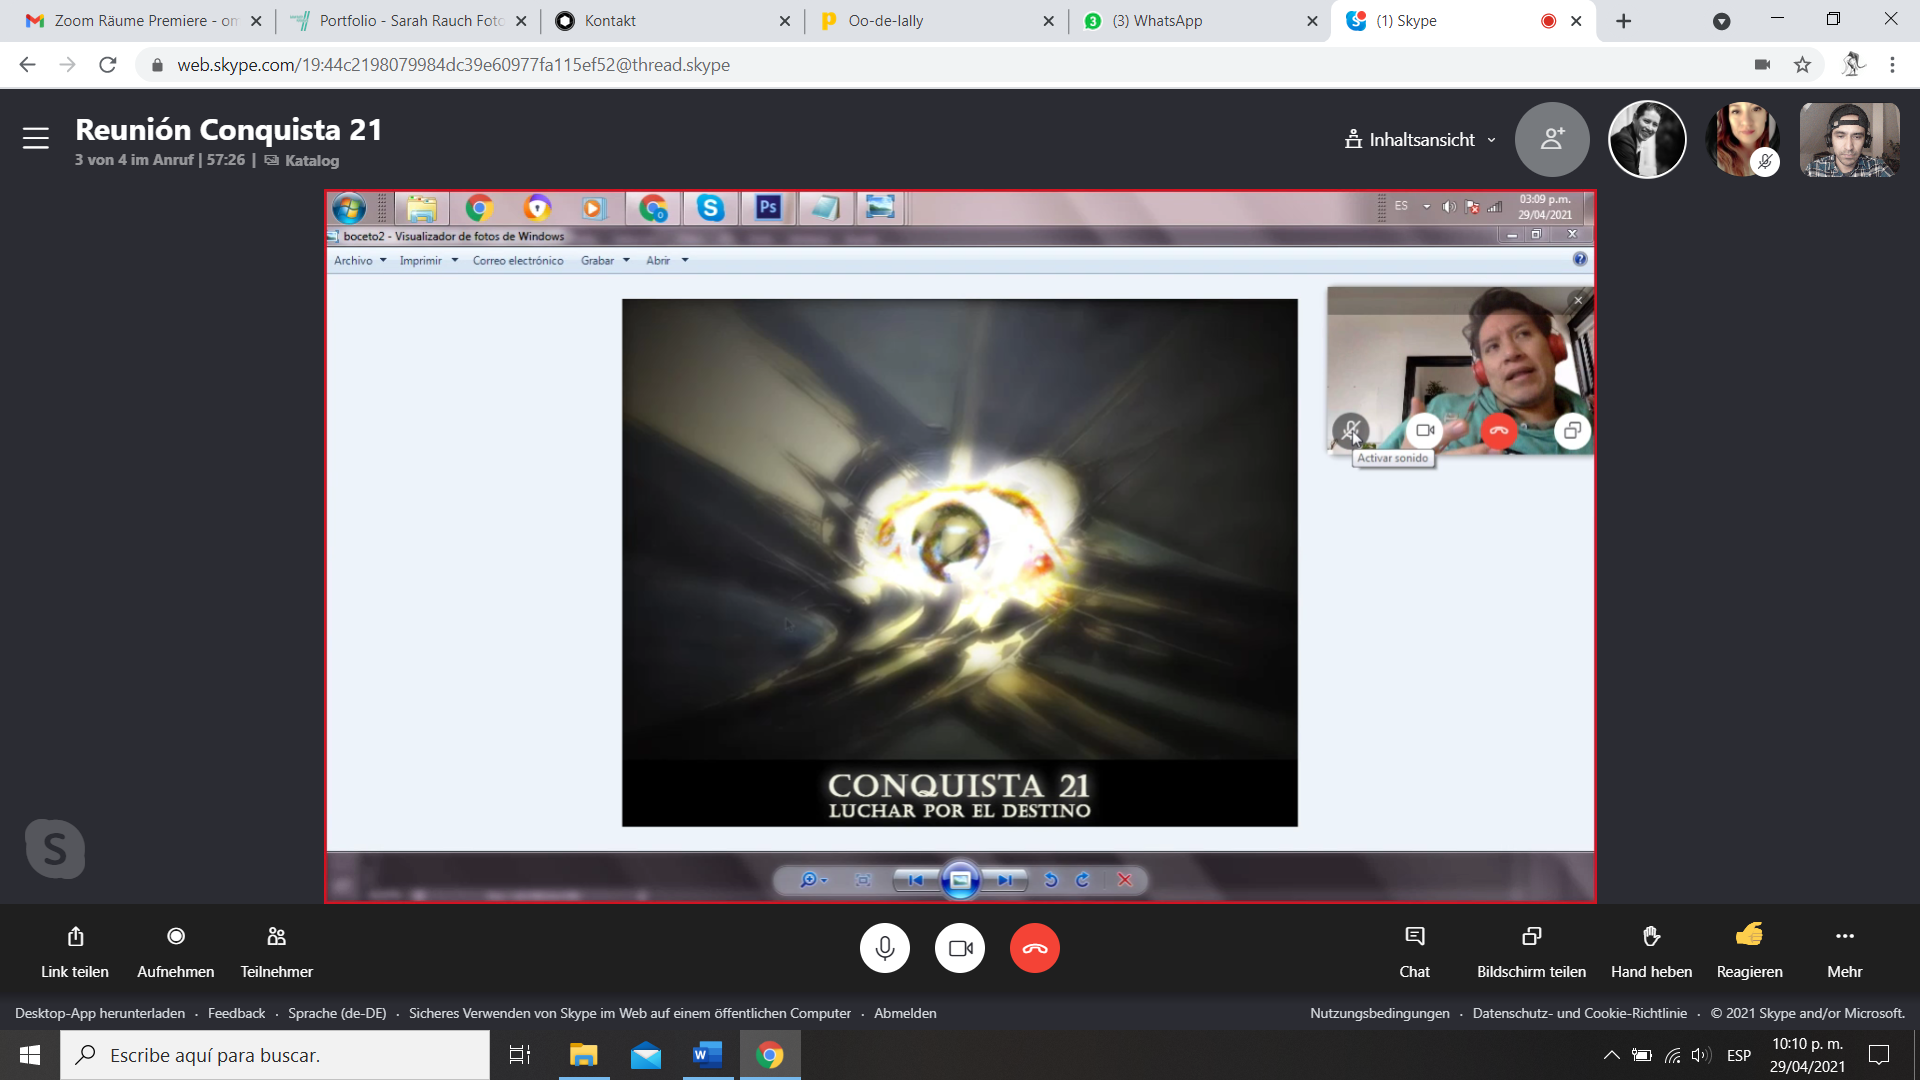Click the Windows search box
Image resolution: width=1920 pixels, height=1080 pixels.
tap(275, 1055)
